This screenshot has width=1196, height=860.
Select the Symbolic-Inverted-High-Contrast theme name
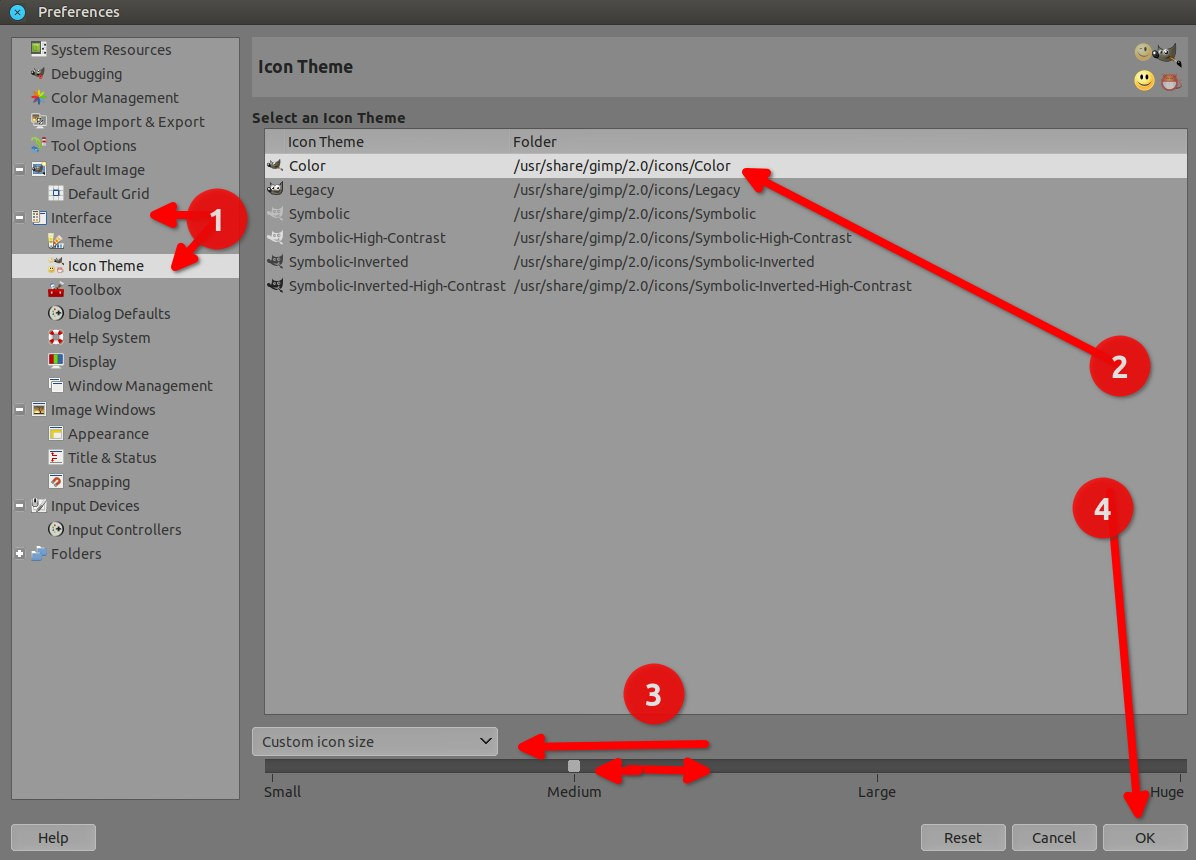click(397, 286)
